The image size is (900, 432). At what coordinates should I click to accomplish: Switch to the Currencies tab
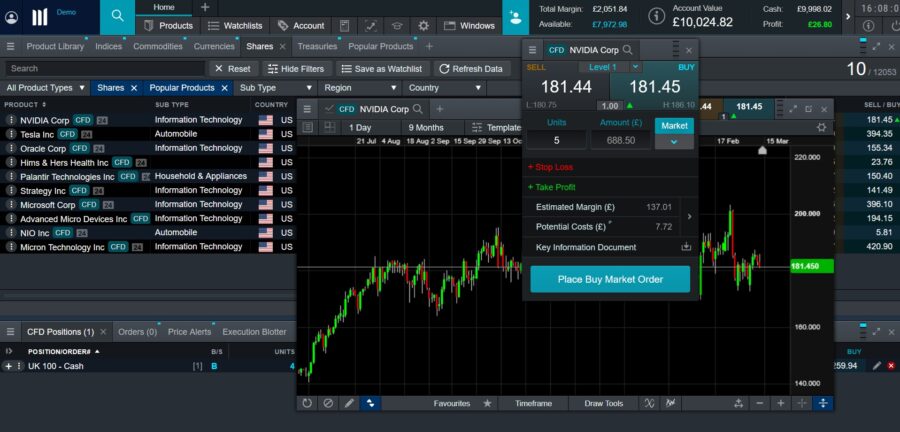click(x=214, y=46)
